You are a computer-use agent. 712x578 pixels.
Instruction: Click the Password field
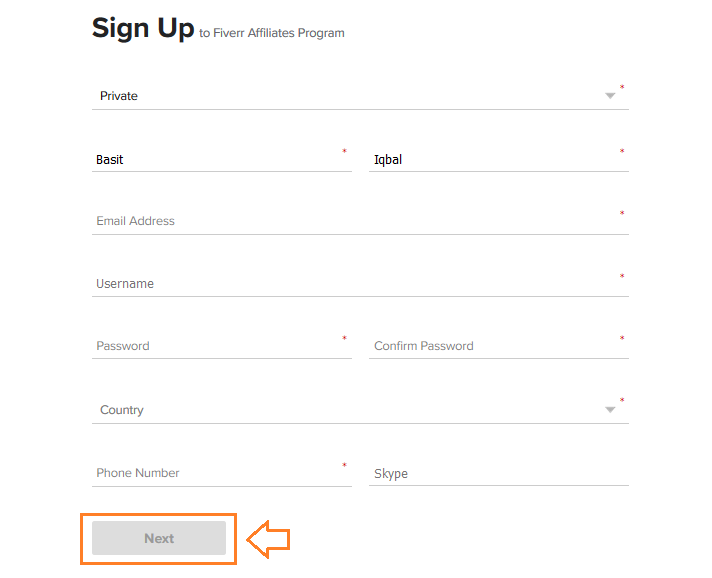tap(222, 346)
